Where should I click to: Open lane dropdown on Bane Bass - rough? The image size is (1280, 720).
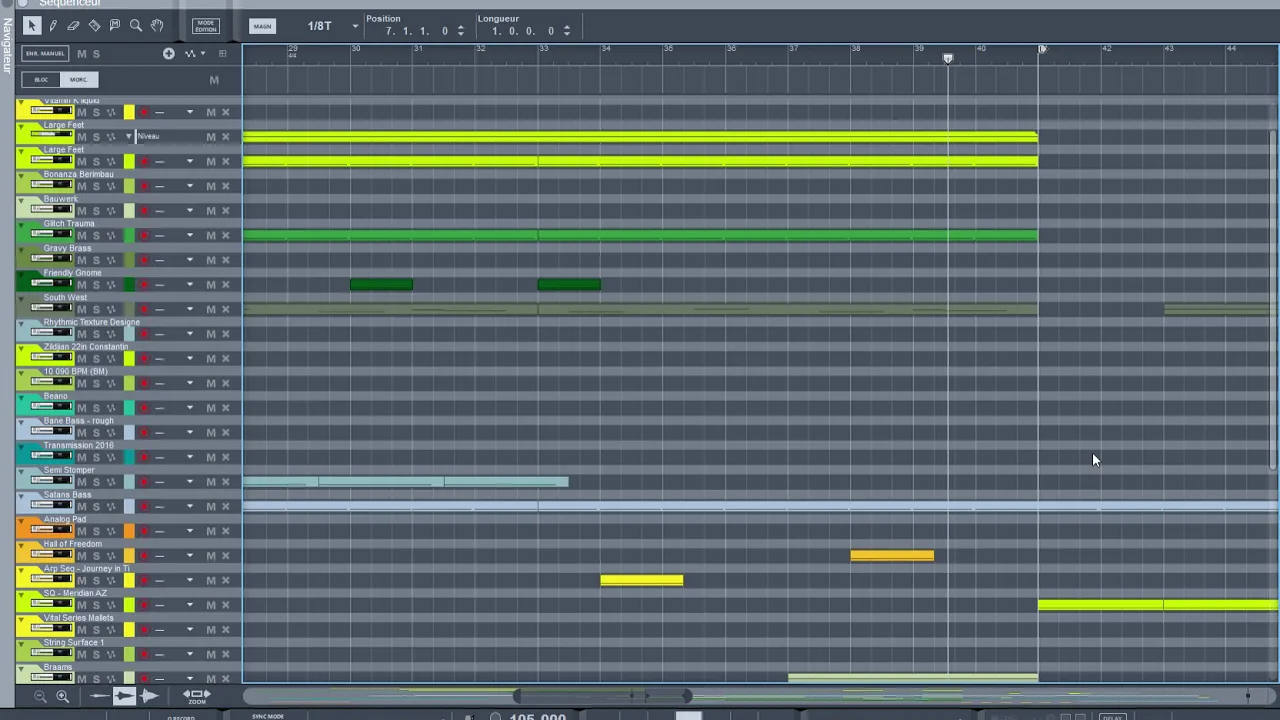coord(190,433)
